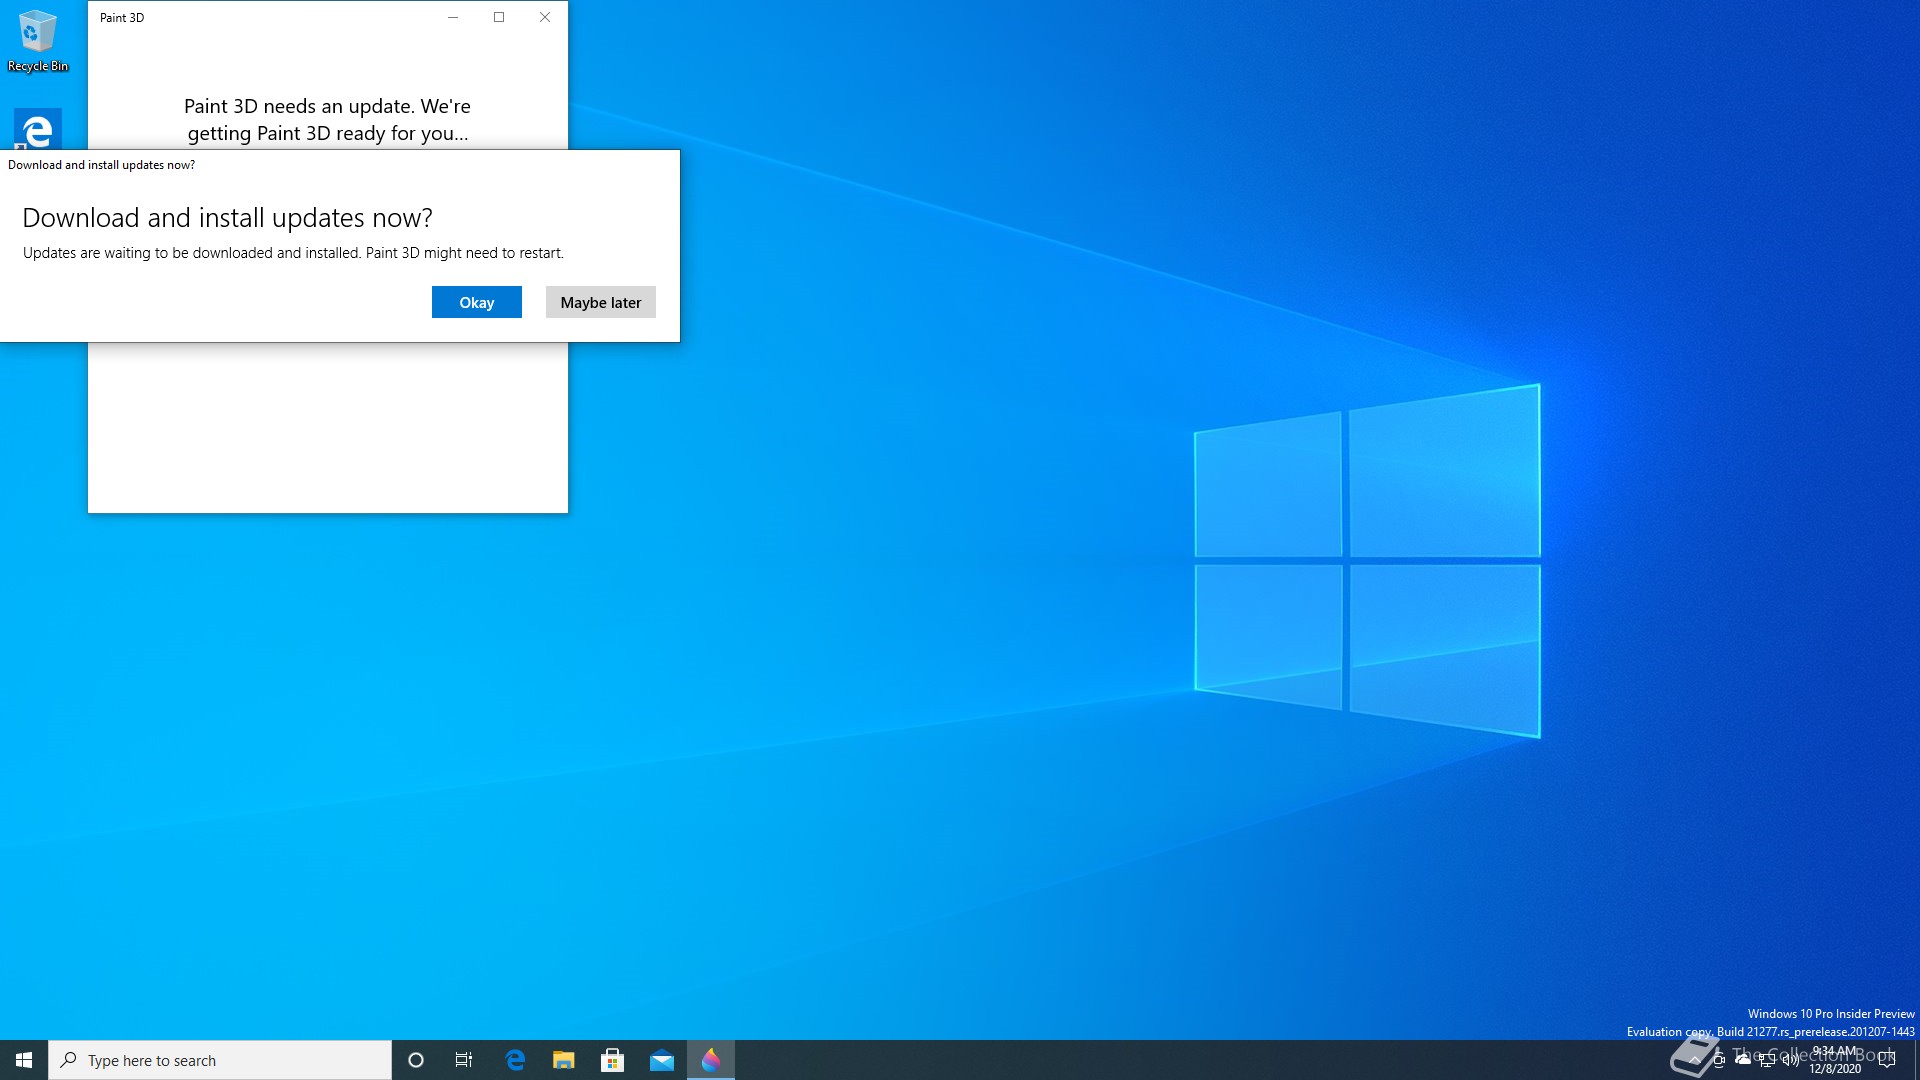Open Mail app from the taskbar
1920x1080 pixels.
click(662, 1060)
